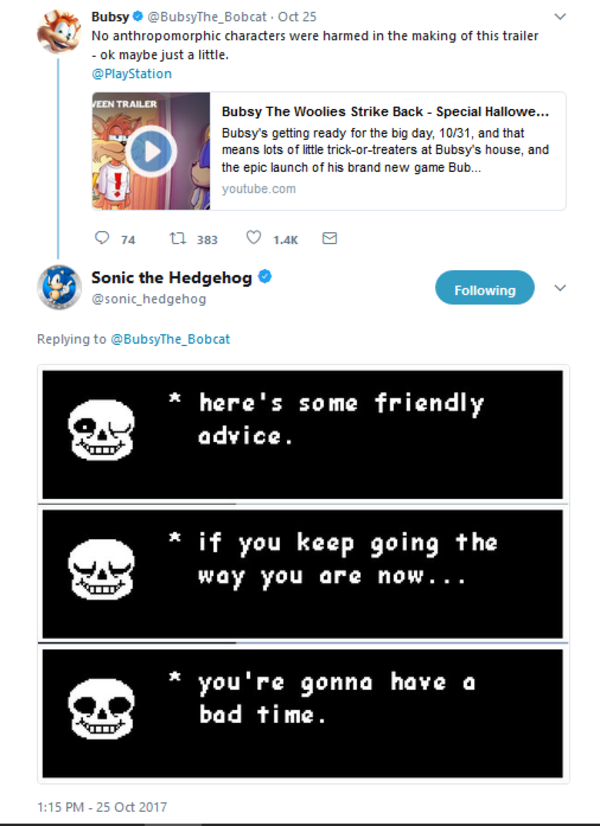Open Sonic the Hedgehog's profile avatar

tap(59, 287)
